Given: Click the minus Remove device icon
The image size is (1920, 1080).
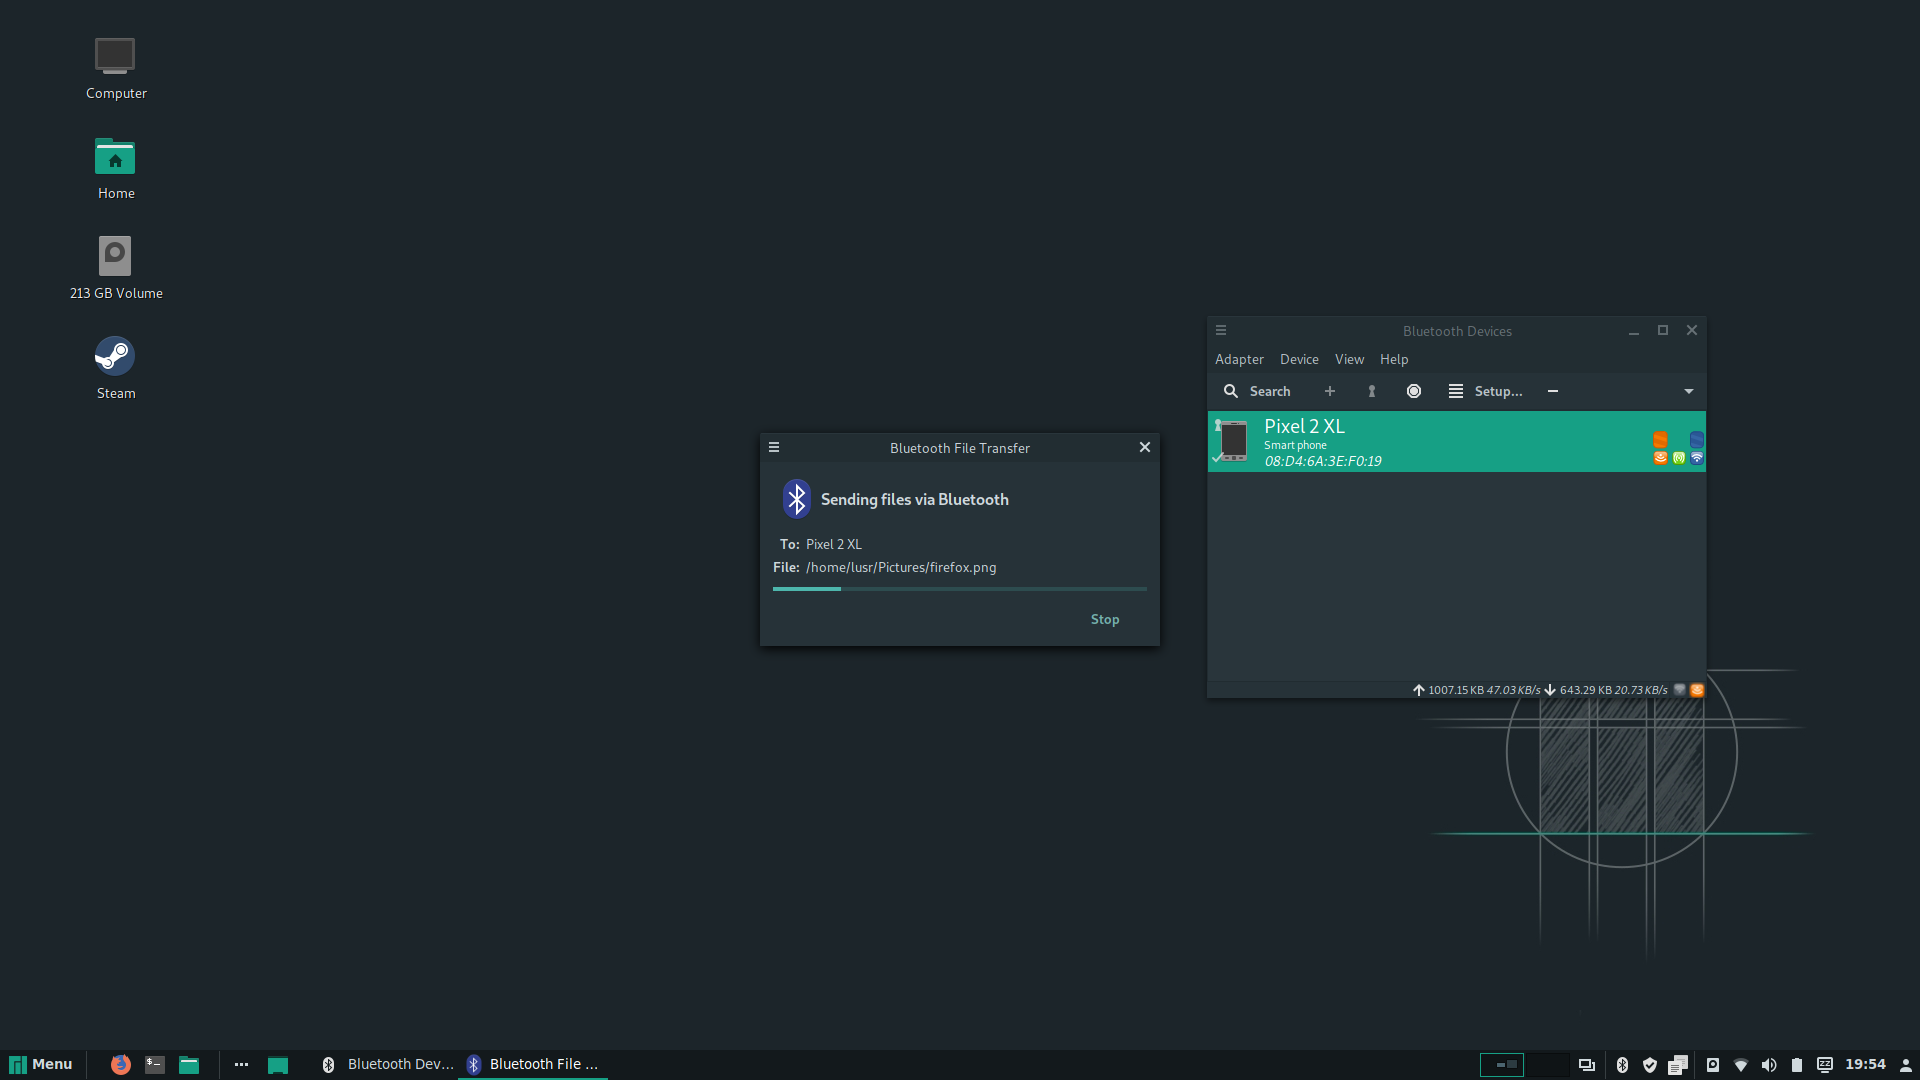Looking at the screenshot, I should [1553, 391].
